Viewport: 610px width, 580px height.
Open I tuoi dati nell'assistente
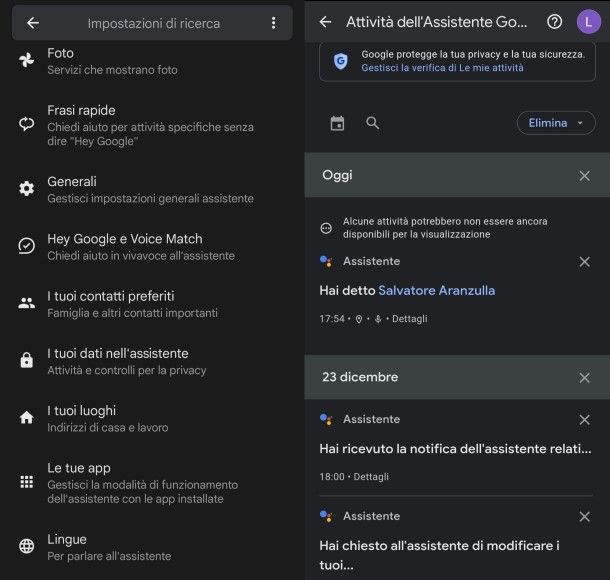click(x=152, y=361)
